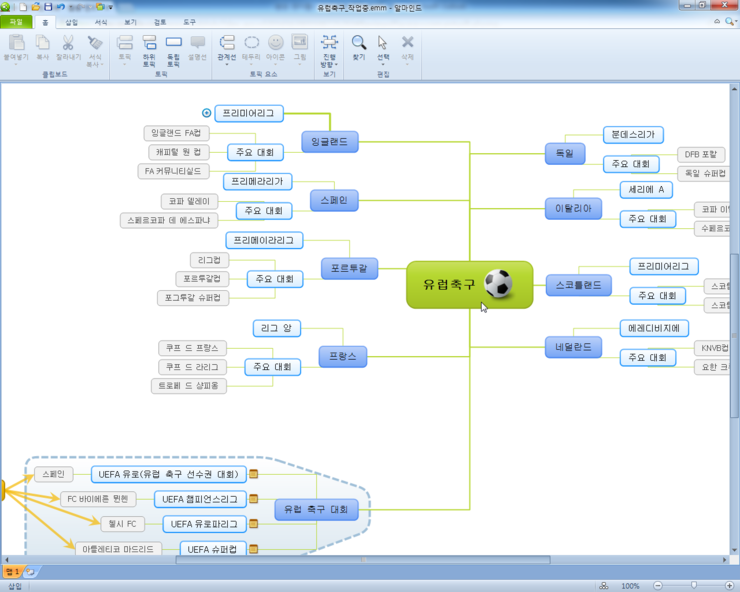Image resolution: width=740 pixels, height=592 pixels.
Task: Click the zoom in plus button
Action: 730,585
